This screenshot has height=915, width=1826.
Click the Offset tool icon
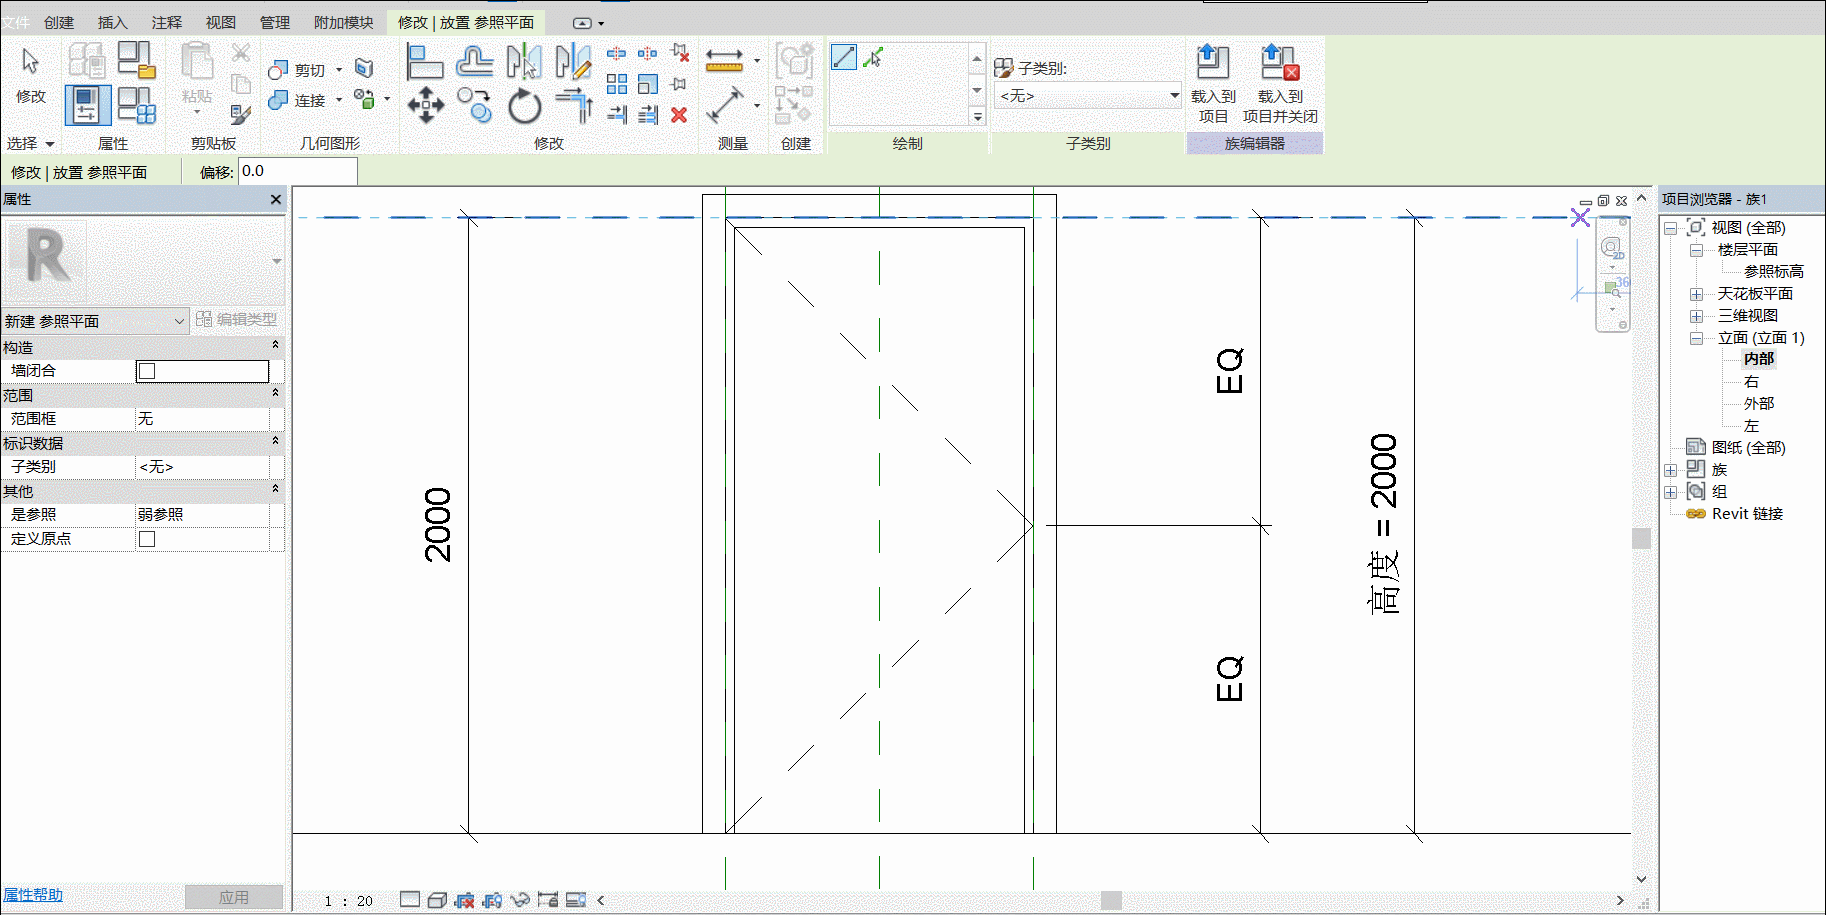coord(474,61)
